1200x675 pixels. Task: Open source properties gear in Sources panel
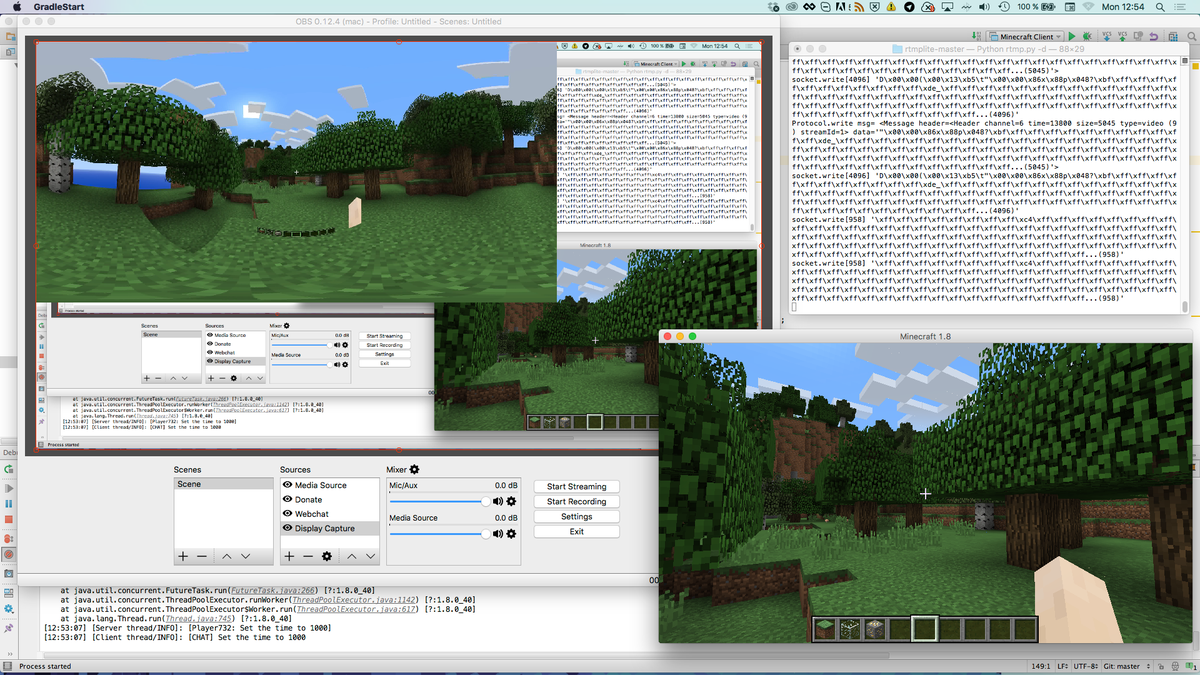tap(327, 555)
